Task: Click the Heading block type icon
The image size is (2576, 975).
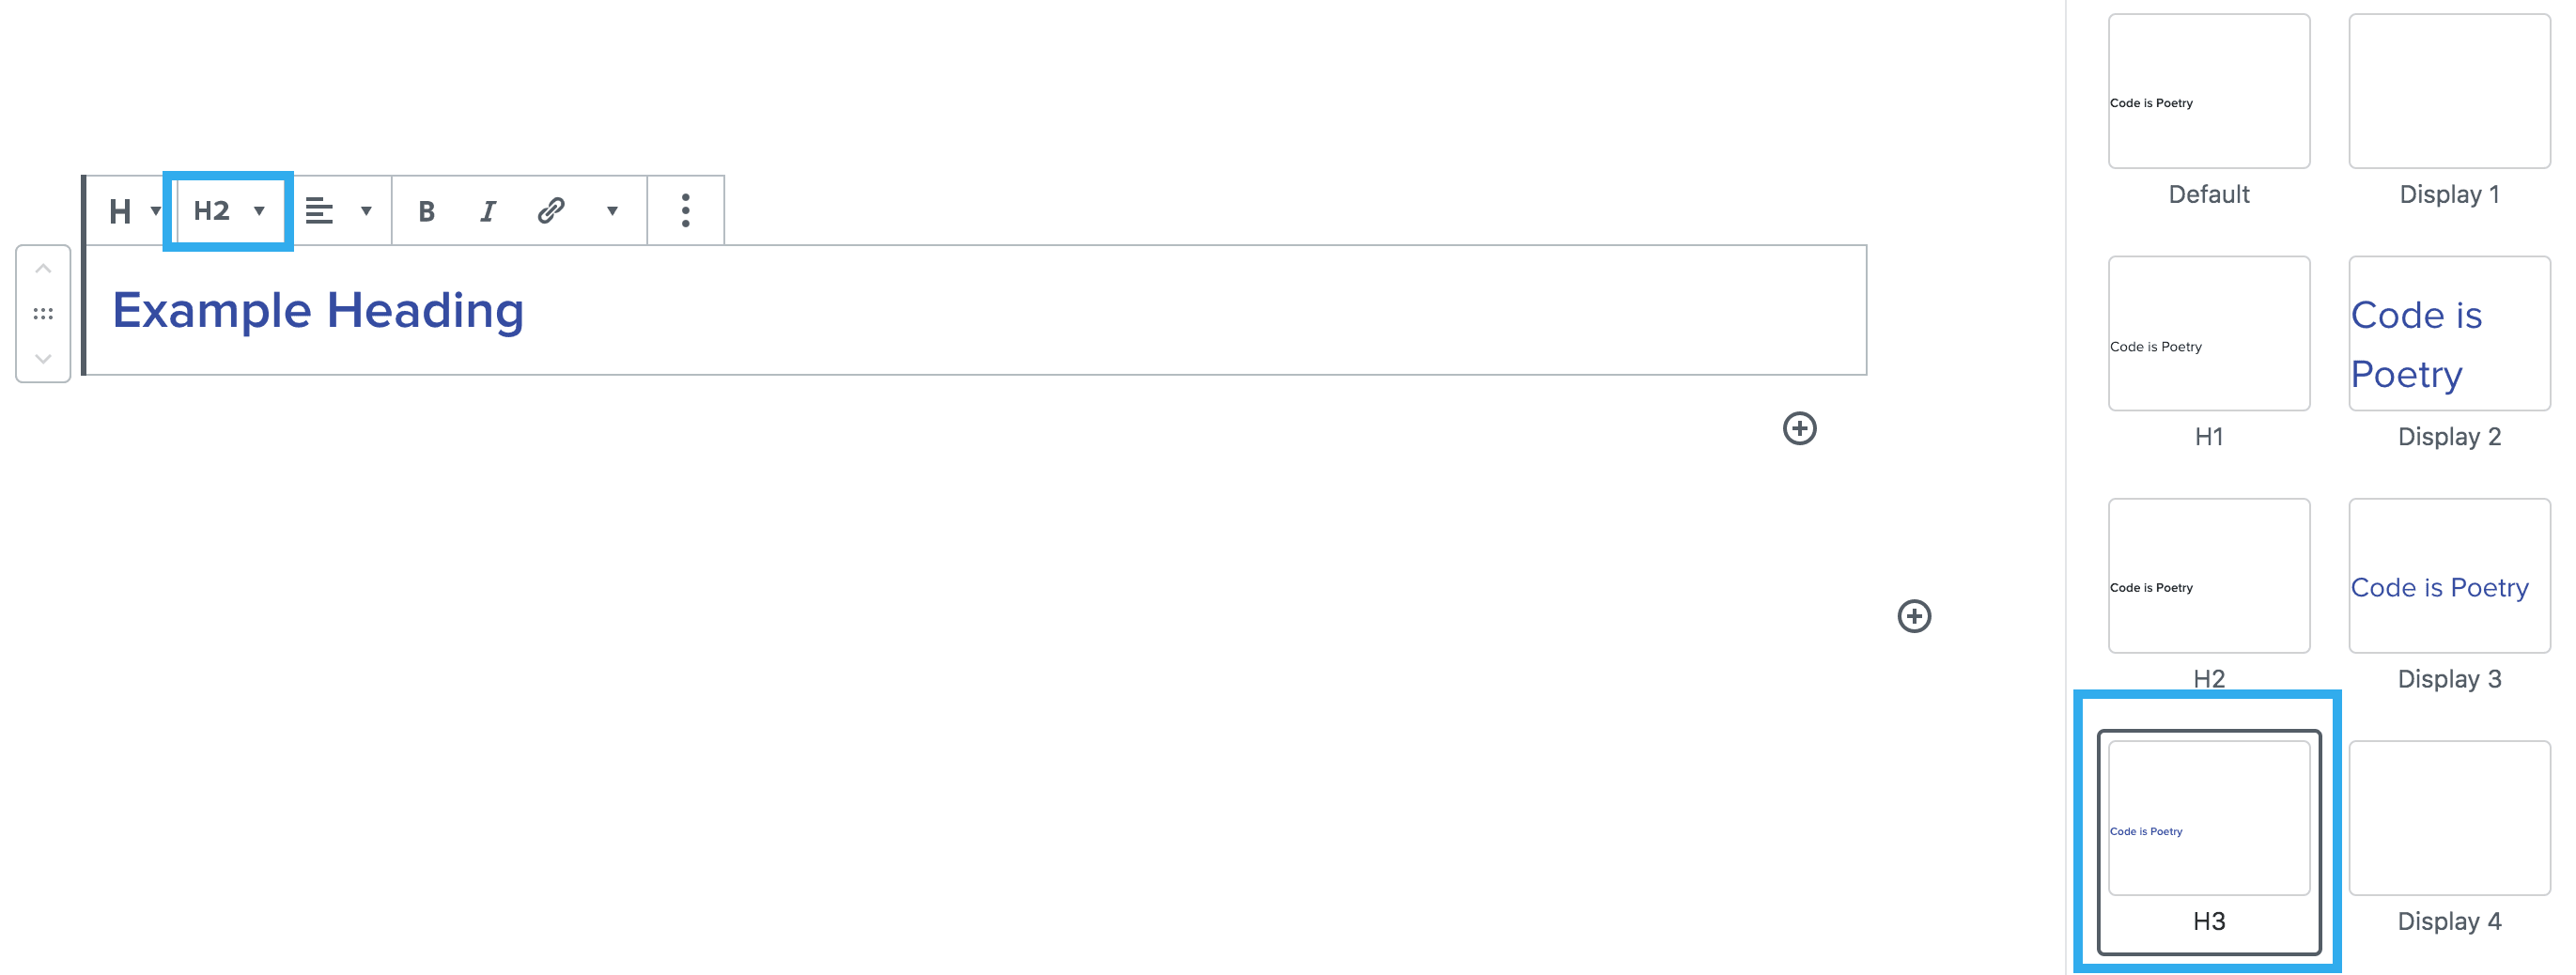Action: 121,211
